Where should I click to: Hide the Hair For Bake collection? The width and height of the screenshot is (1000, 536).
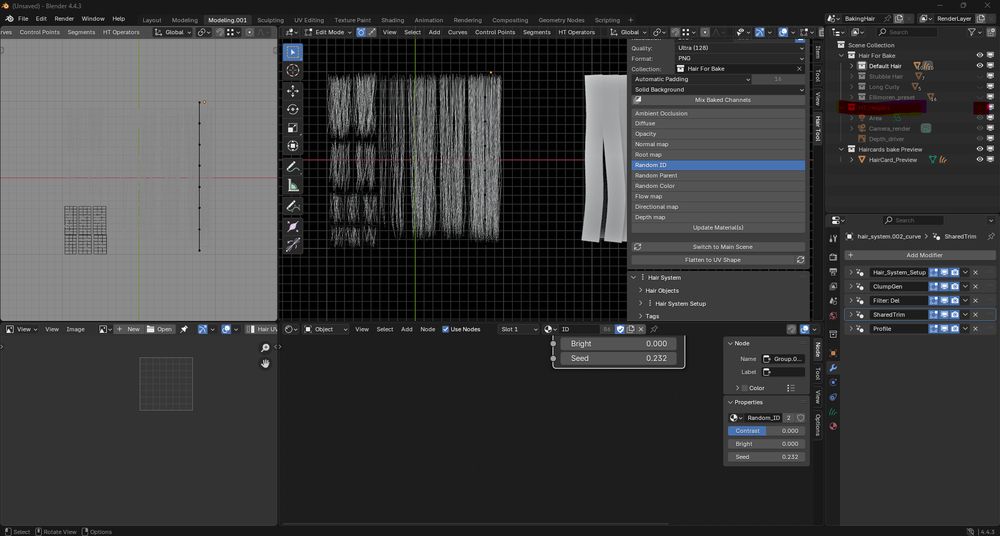click(x=980, y=56)
